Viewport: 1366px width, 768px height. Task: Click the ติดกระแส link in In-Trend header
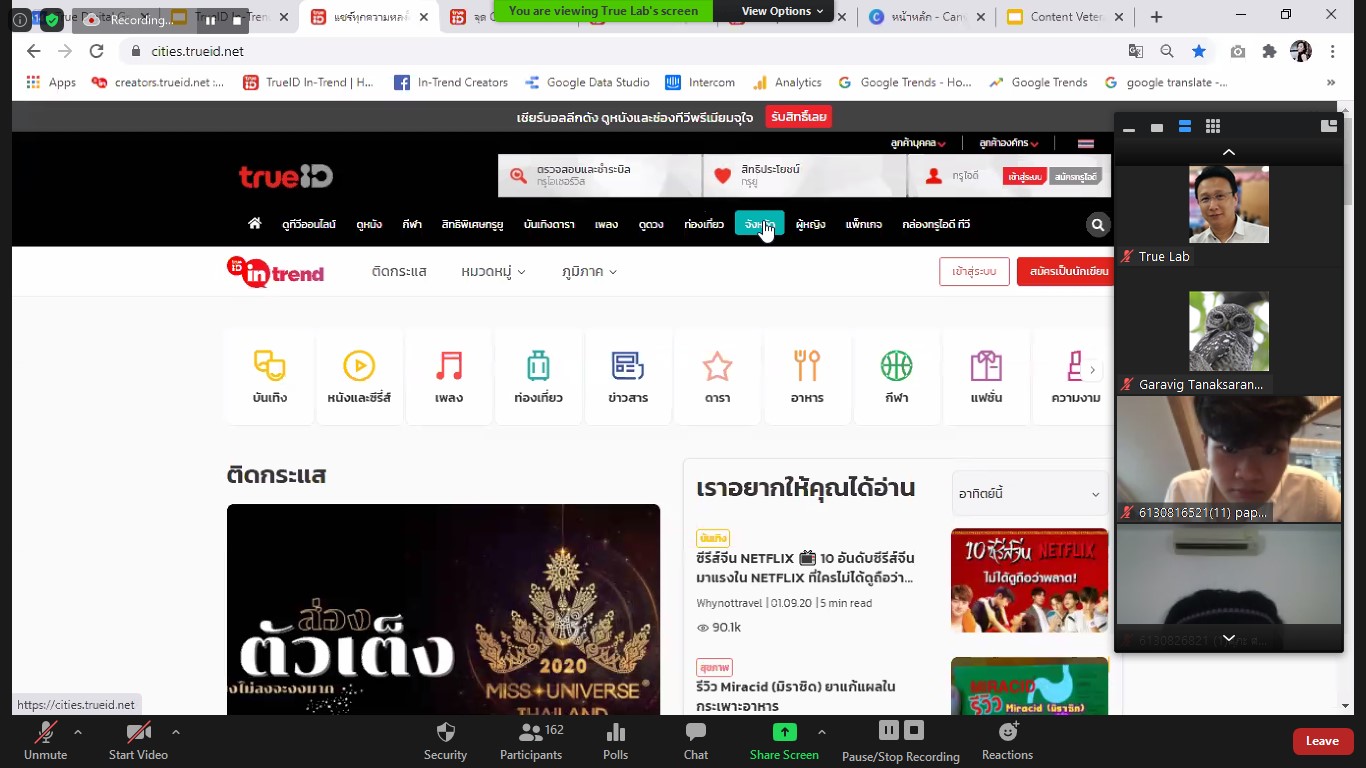click(x=399, y=271)
